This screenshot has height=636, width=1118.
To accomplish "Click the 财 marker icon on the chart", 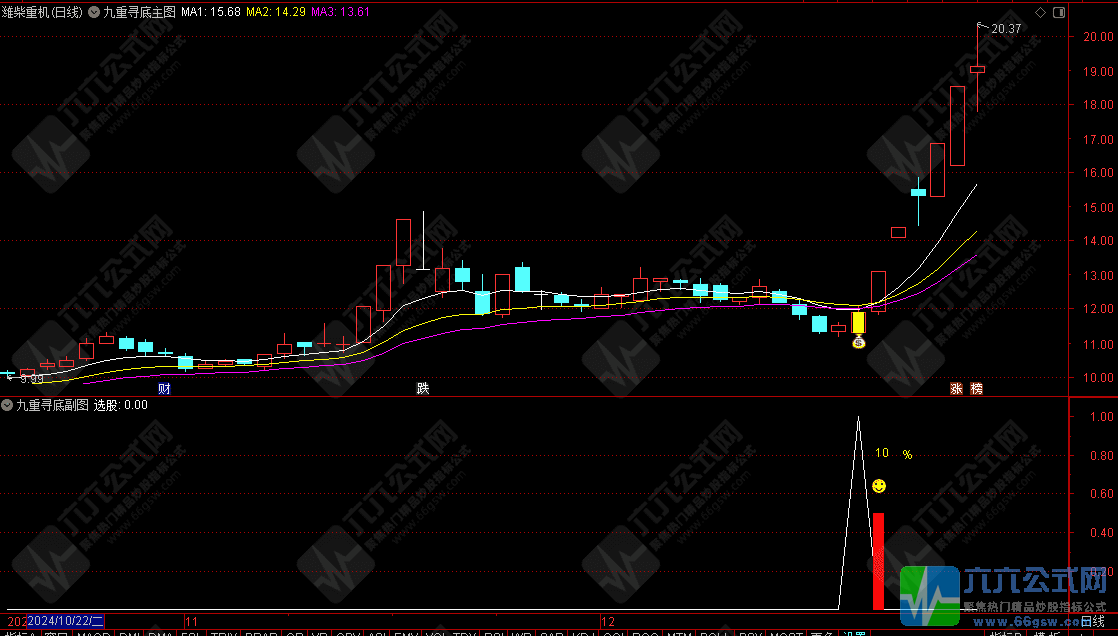I will coord(164,388).
